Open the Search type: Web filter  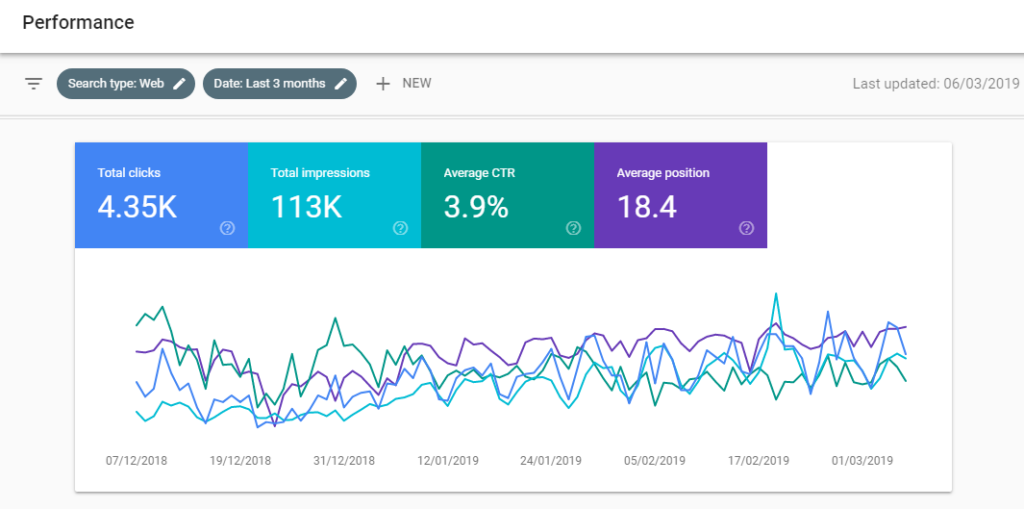click(115, 84)
